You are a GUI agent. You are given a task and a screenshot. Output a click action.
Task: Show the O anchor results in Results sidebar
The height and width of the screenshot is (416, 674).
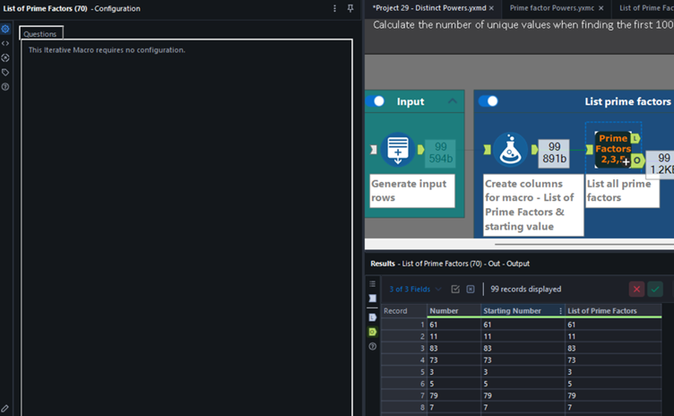point(372,332)
